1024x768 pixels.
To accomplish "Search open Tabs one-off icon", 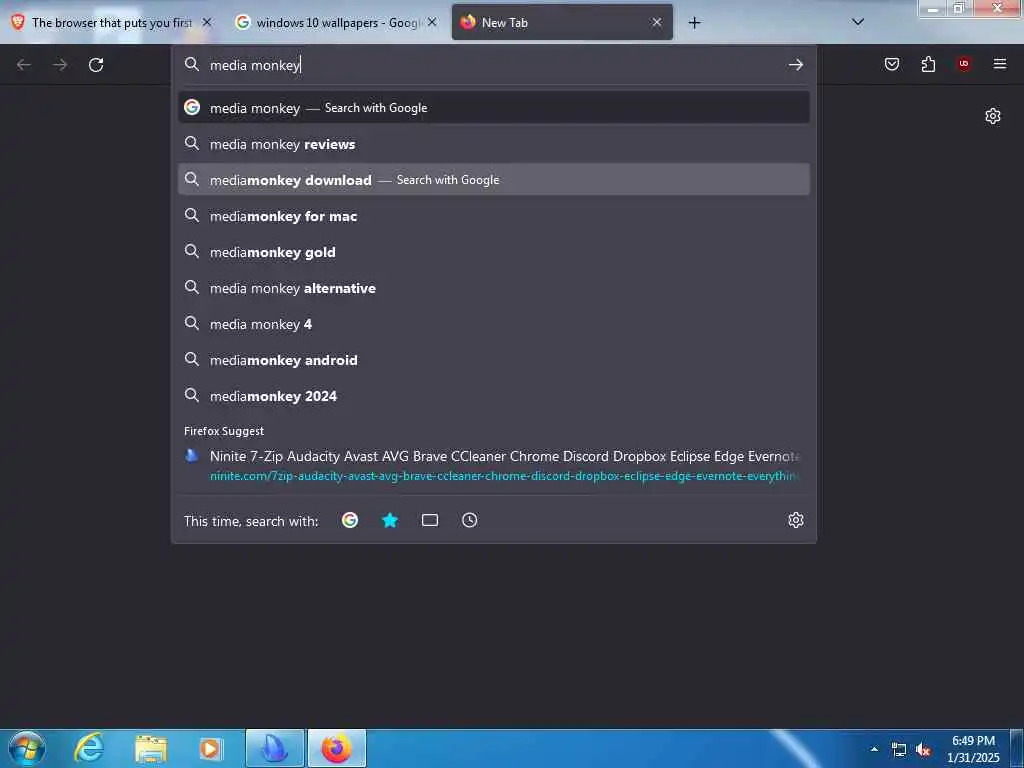I will tap(430, 520).
